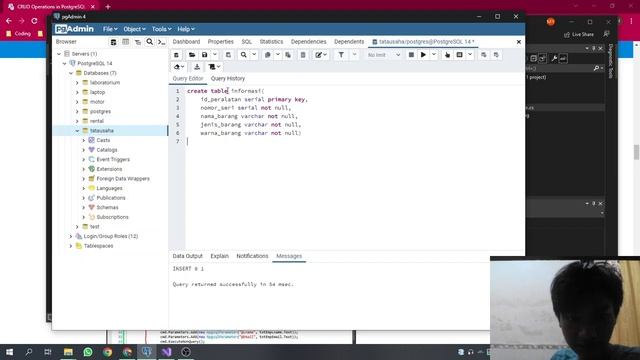The image size is (640, 360).
Task: Expand the rental database node
Action: click(77, 121)
